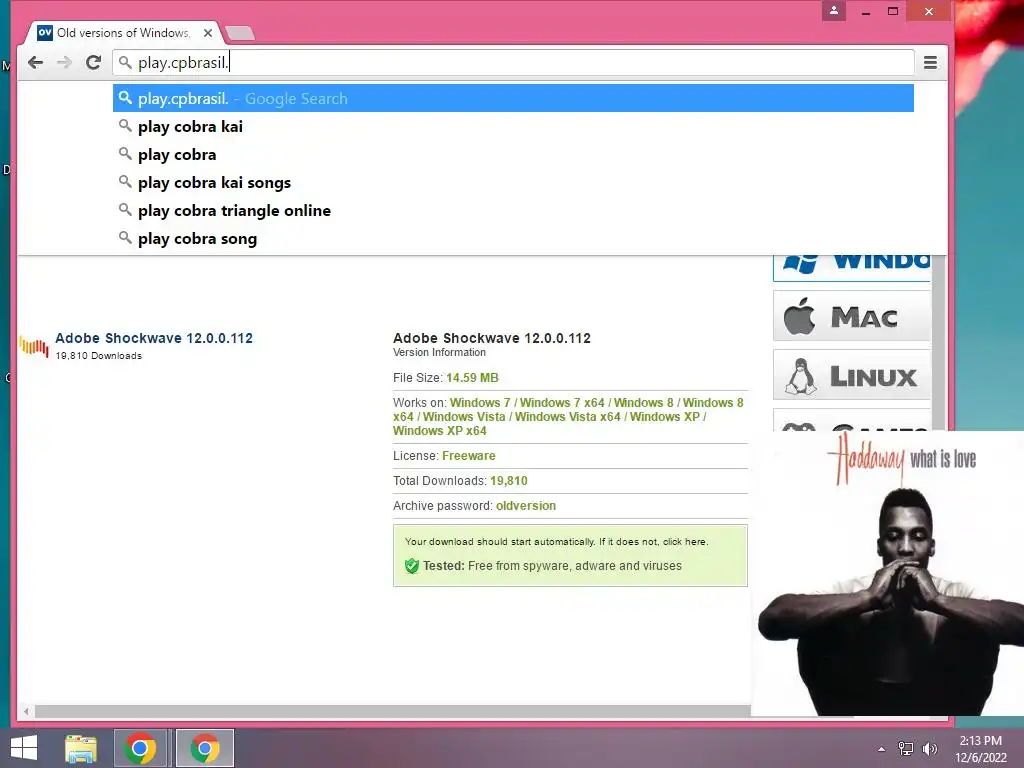Choose suggestion play cobra

[x=513, y=155]
